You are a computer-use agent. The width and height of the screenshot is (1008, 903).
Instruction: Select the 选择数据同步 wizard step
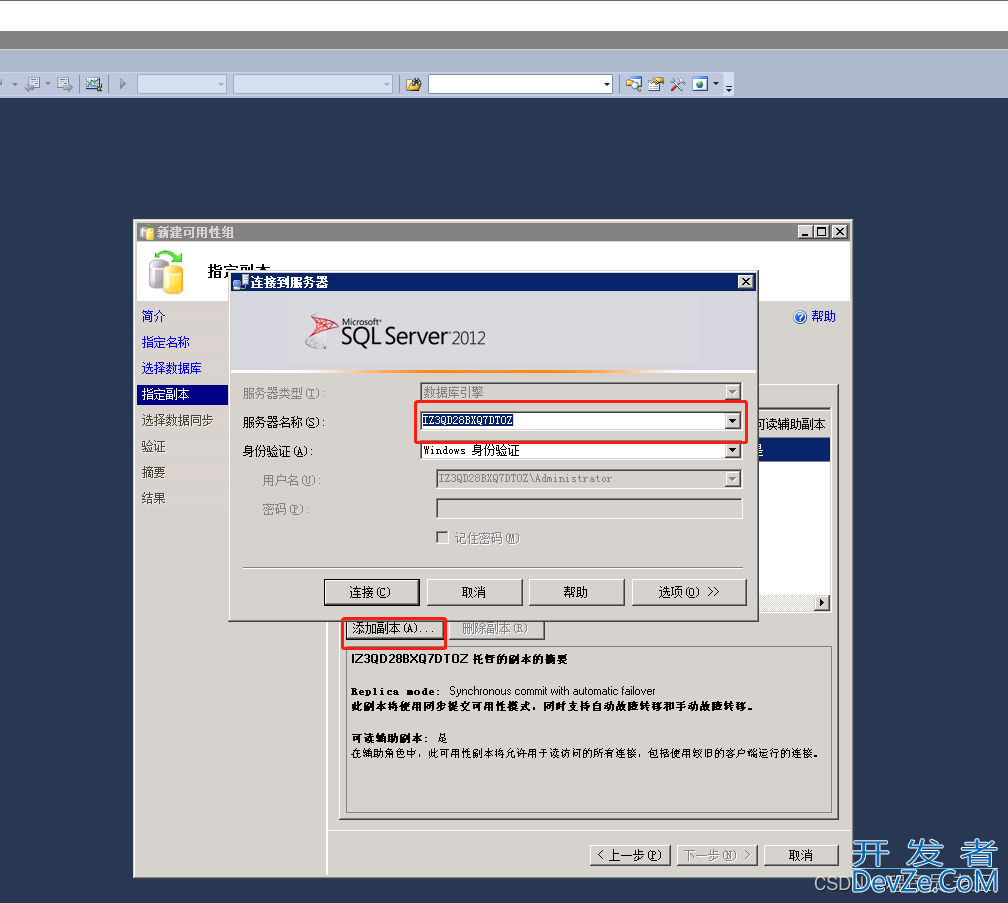(x=177, y=420)
